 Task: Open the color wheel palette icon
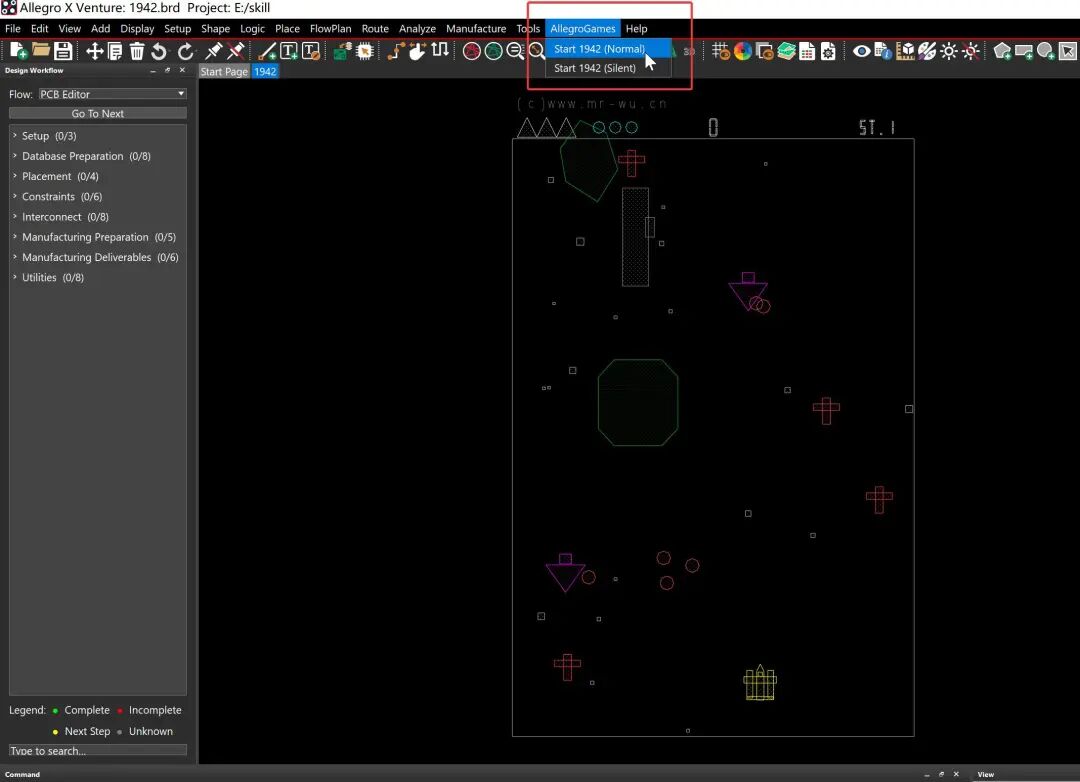[743, 51]
